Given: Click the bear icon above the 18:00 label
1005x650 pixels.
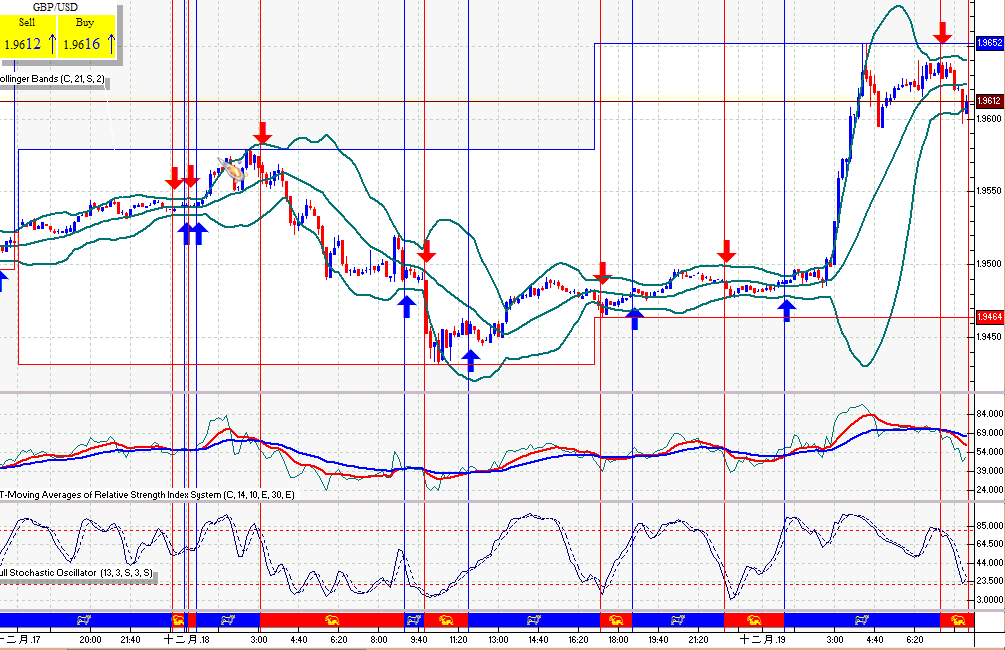Looking at the screenshot, I should 616,620.
